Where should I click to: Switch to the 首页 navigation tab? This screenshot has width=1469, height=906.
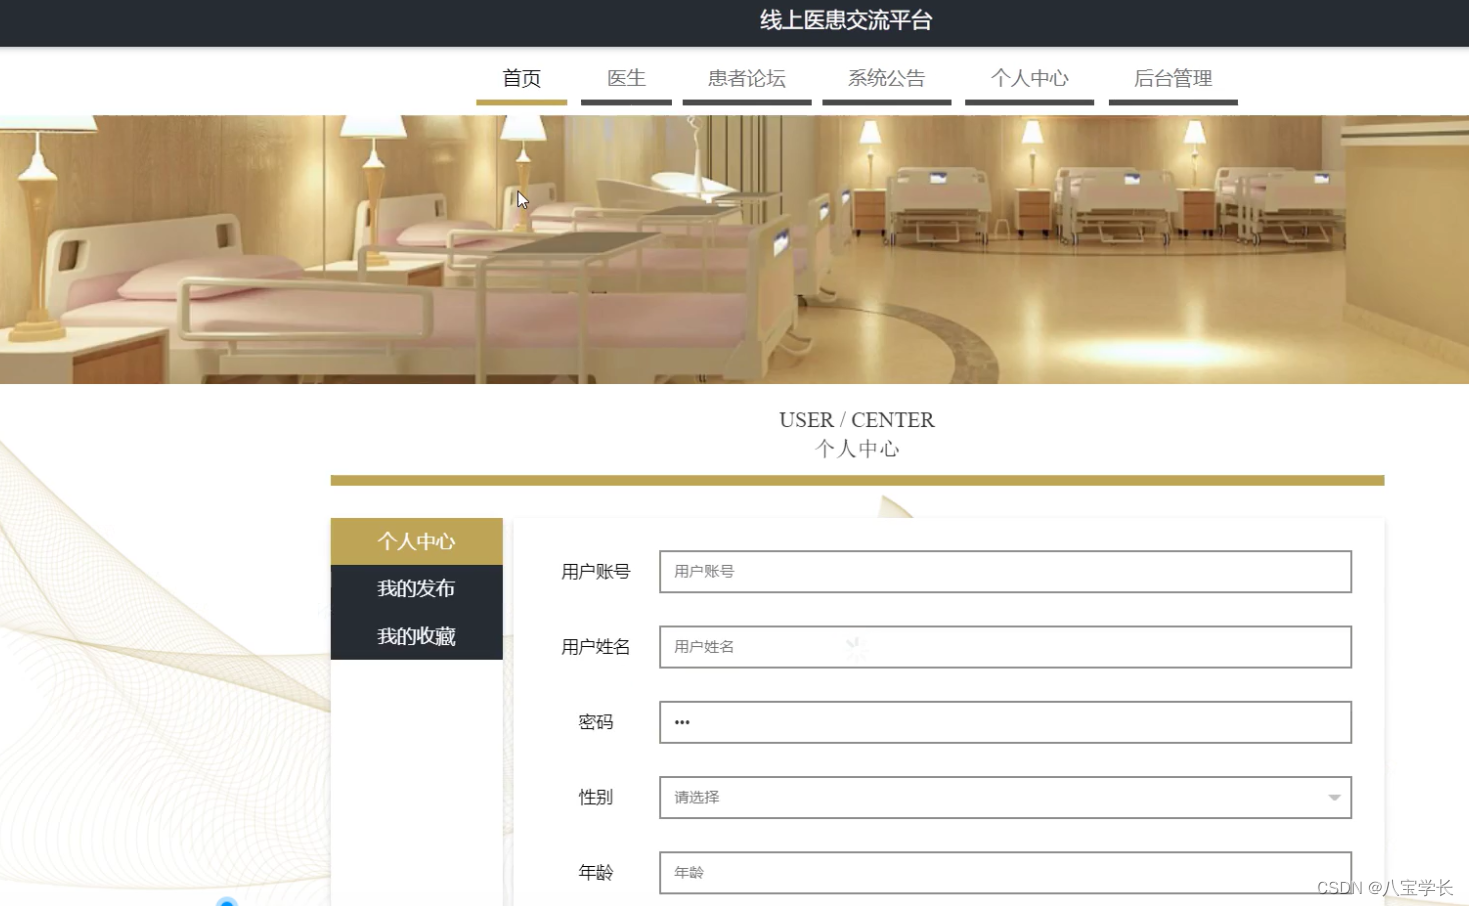521,78
